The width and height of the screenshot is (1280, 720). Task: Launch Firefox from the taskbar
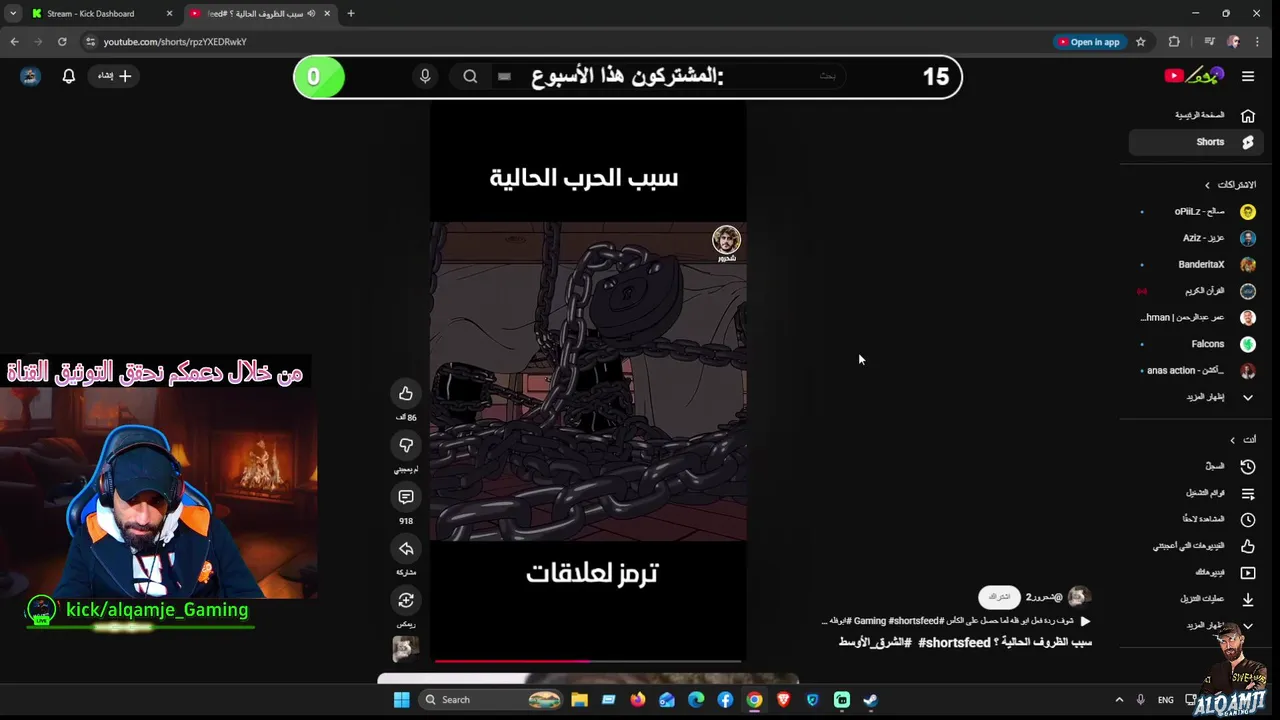coord(637,700)
